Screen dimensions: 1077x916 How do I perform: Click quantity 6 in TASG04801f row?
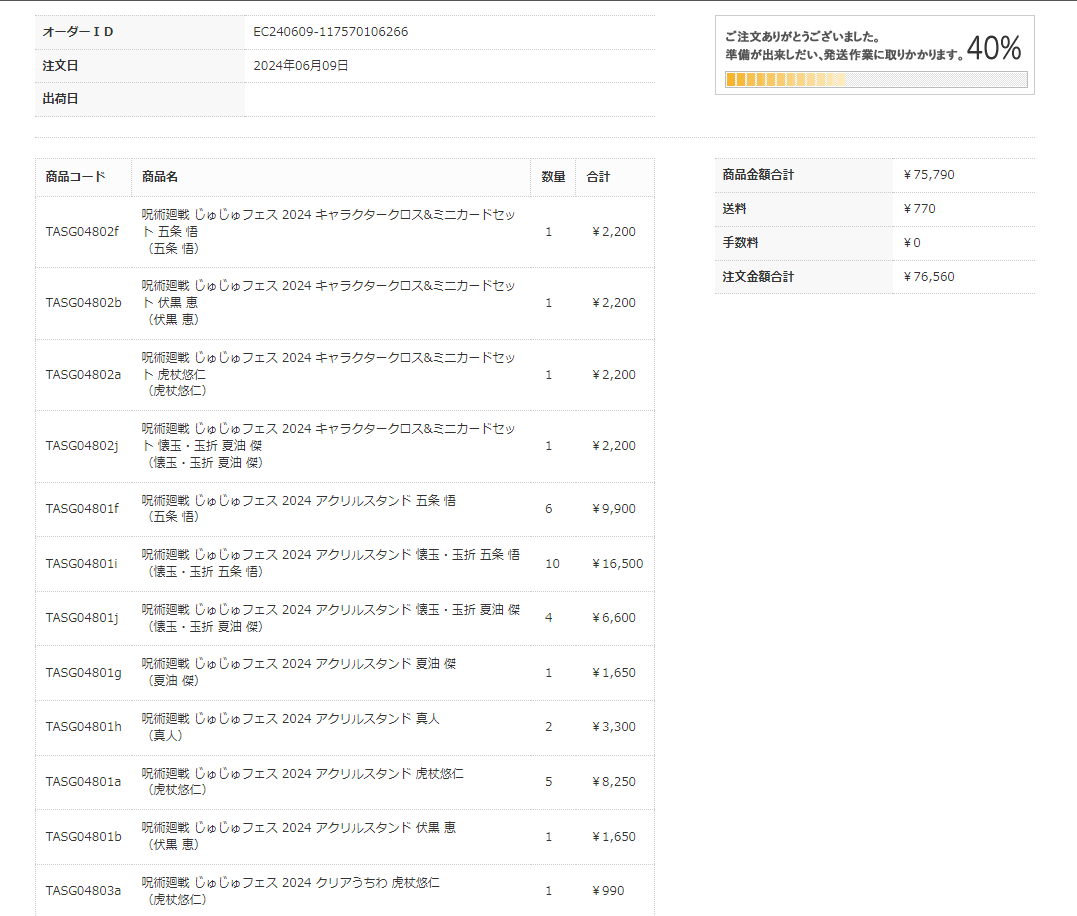point(548,509)
